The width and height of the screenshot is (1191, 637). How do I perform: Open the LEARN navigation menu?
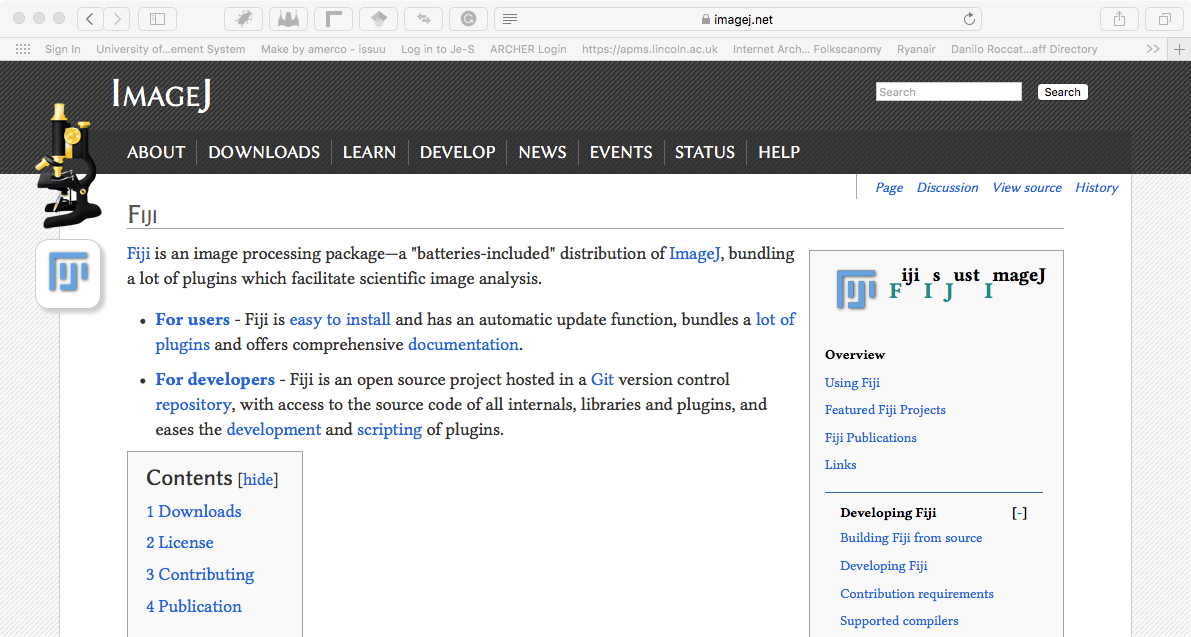click(369, 152)
